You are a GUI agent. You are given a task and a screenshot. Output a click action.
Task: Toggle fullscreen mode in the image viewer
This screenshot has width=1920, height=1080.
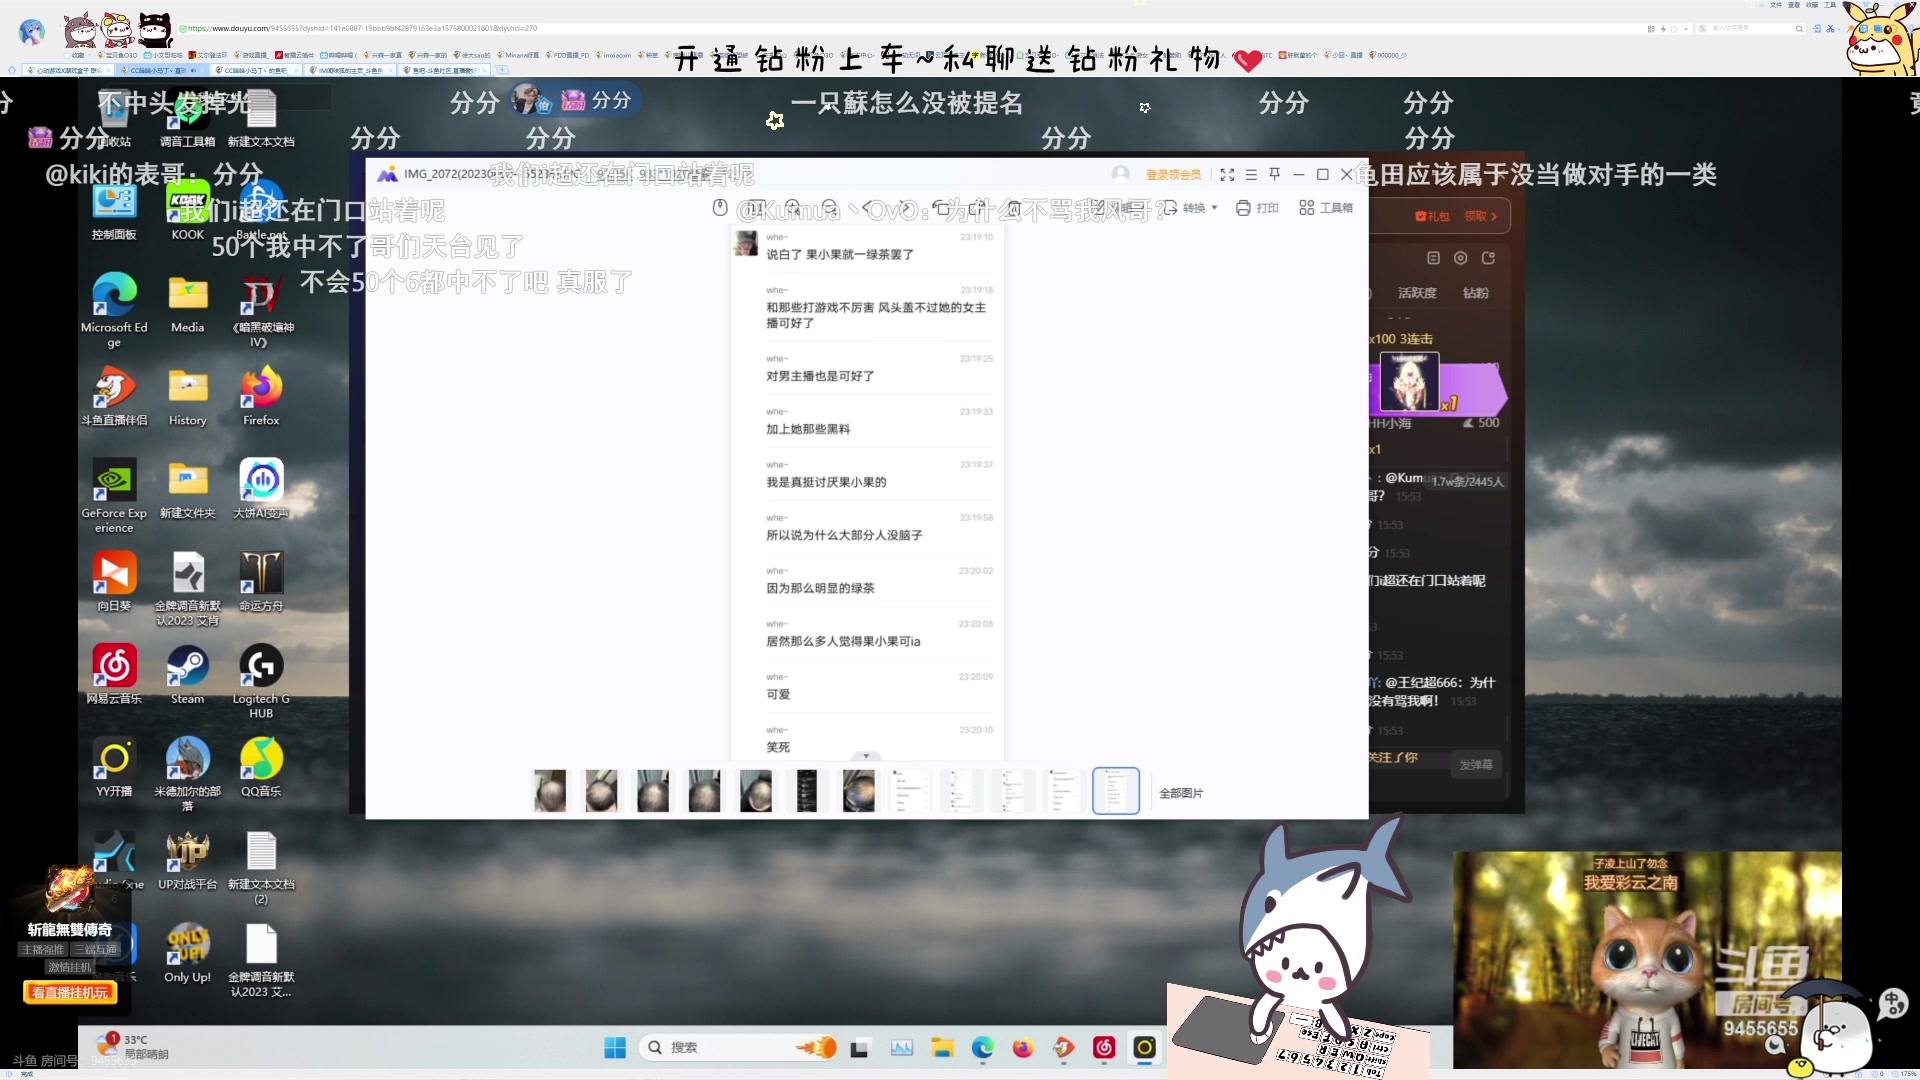[x=1228, y=174]
